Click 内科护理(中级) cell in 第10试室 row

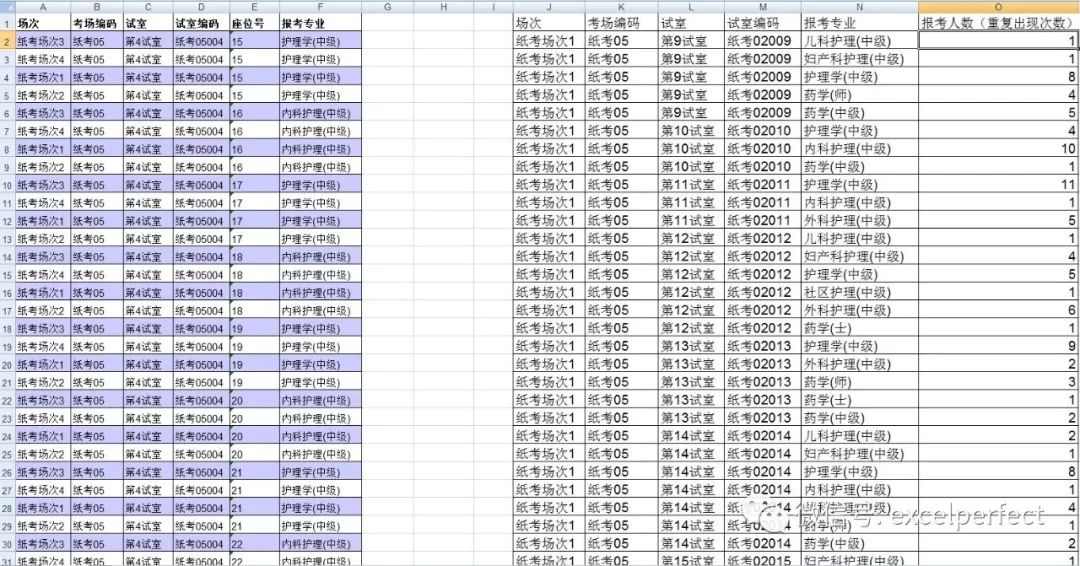(x=860, y=148)
